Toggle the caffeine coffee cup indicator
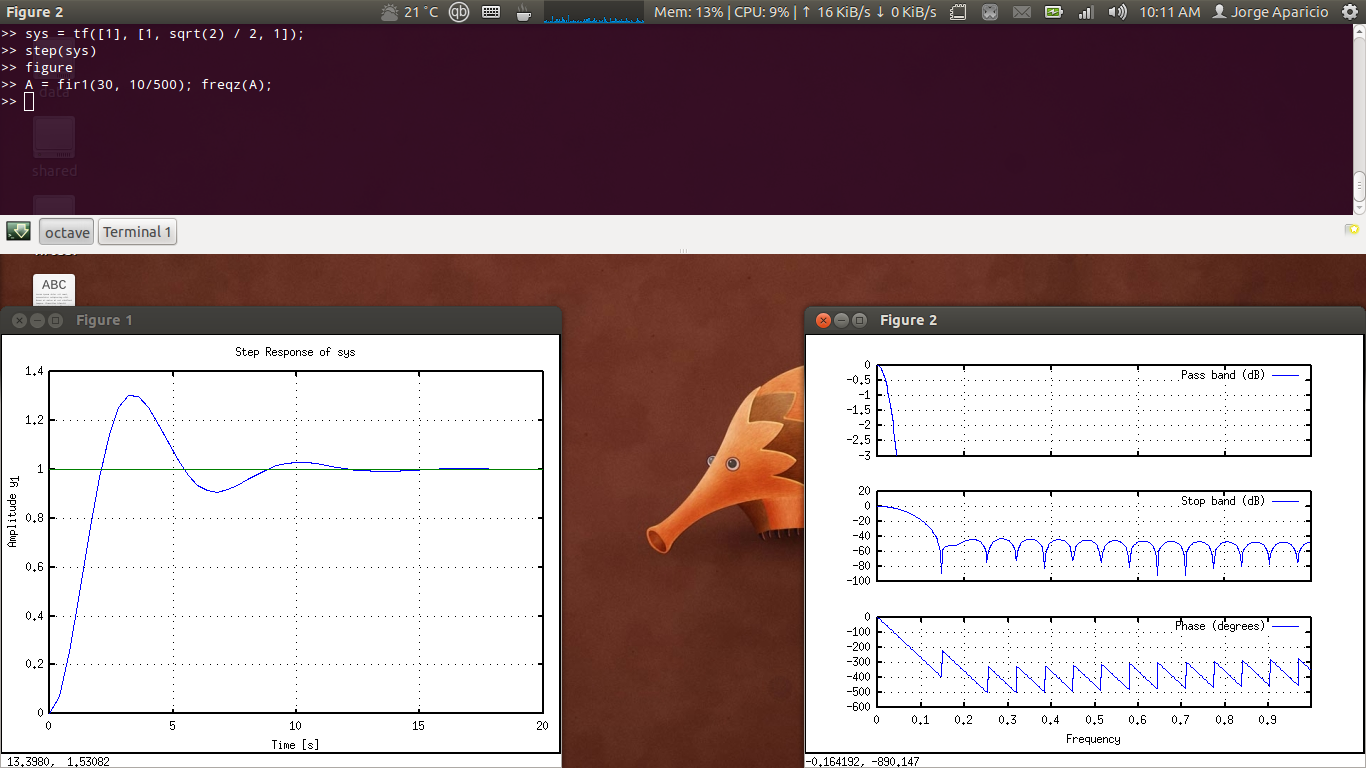 [x=523, y=12]
